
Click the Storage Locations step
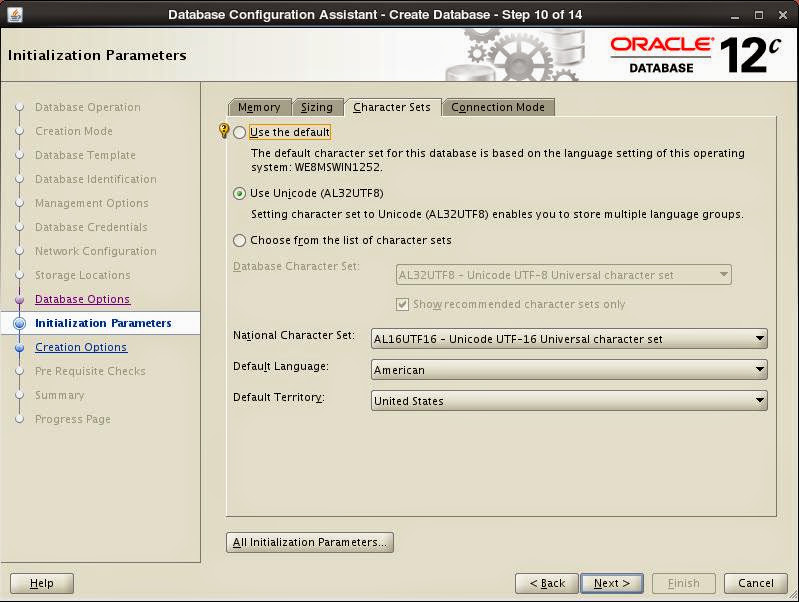pos(83,275)
